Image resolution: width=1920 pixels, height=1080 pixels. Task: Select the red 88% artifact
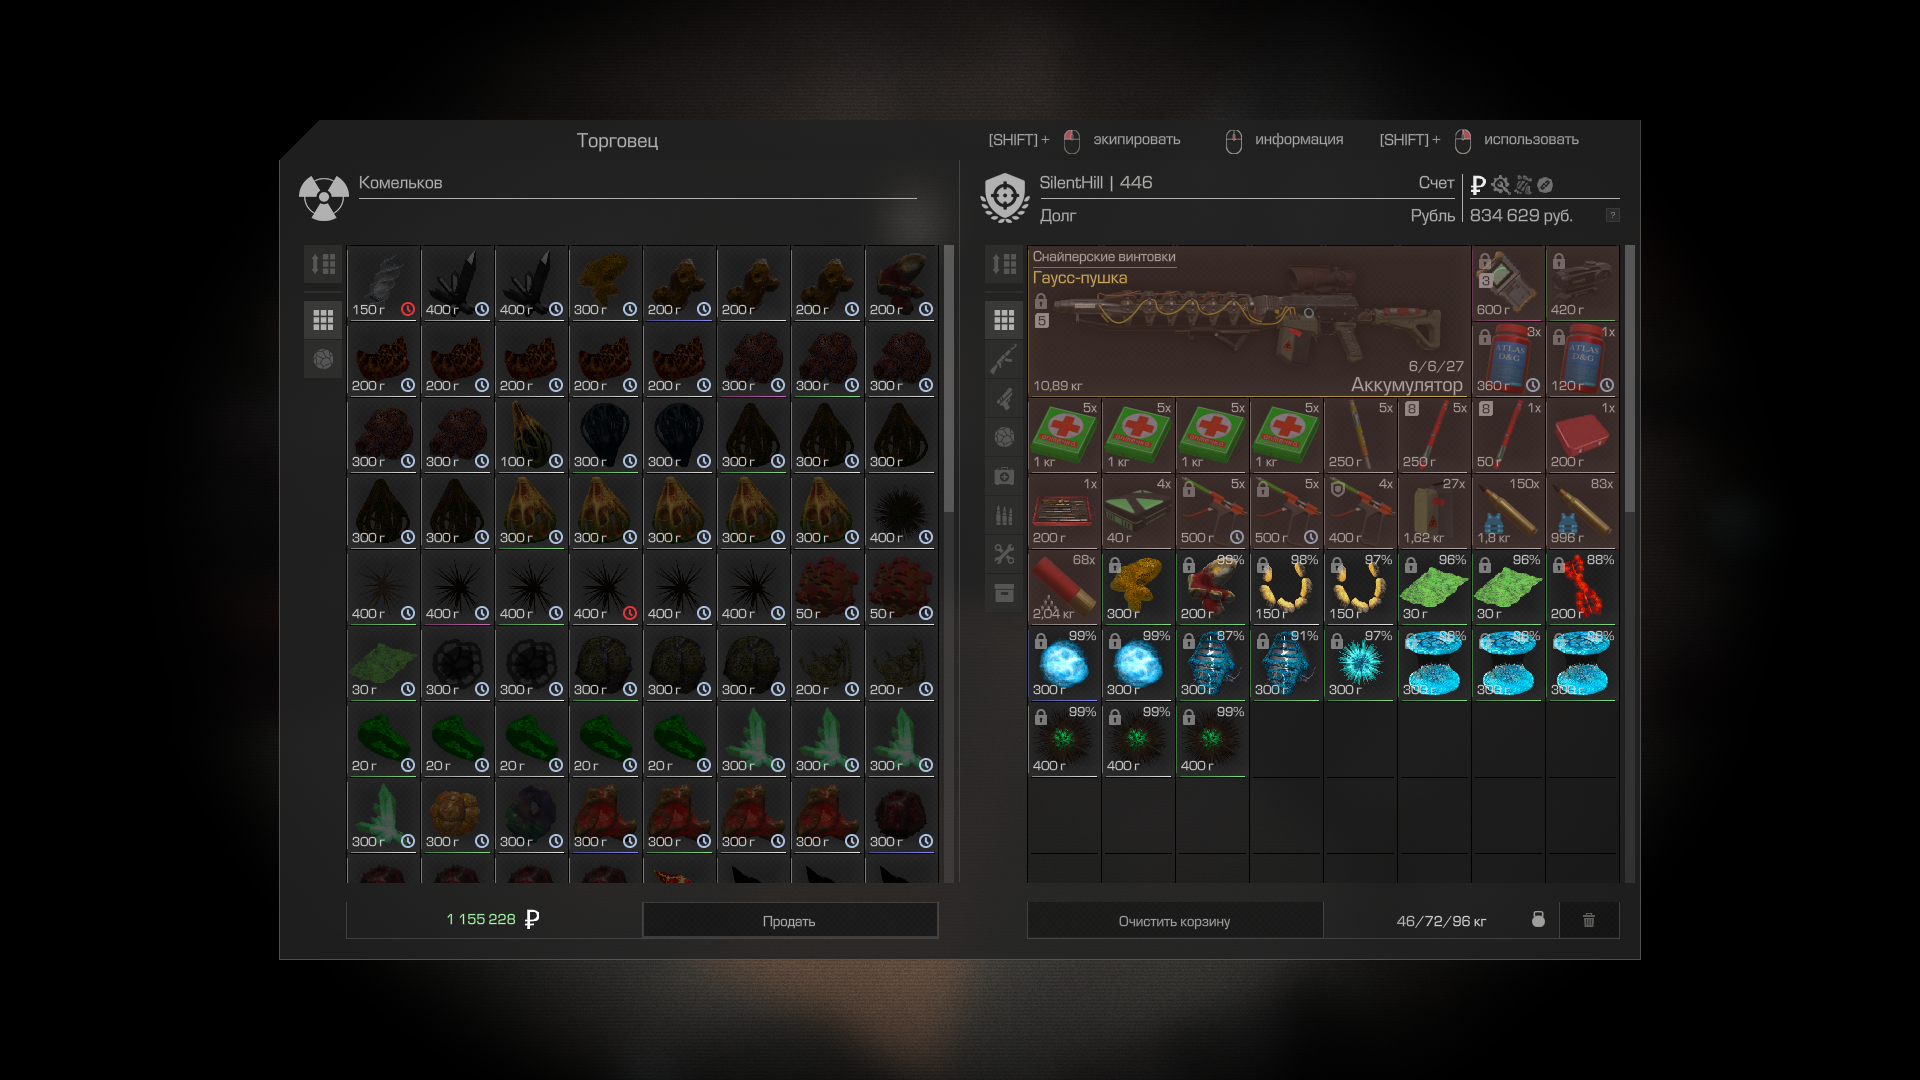tap(1582, 588)
